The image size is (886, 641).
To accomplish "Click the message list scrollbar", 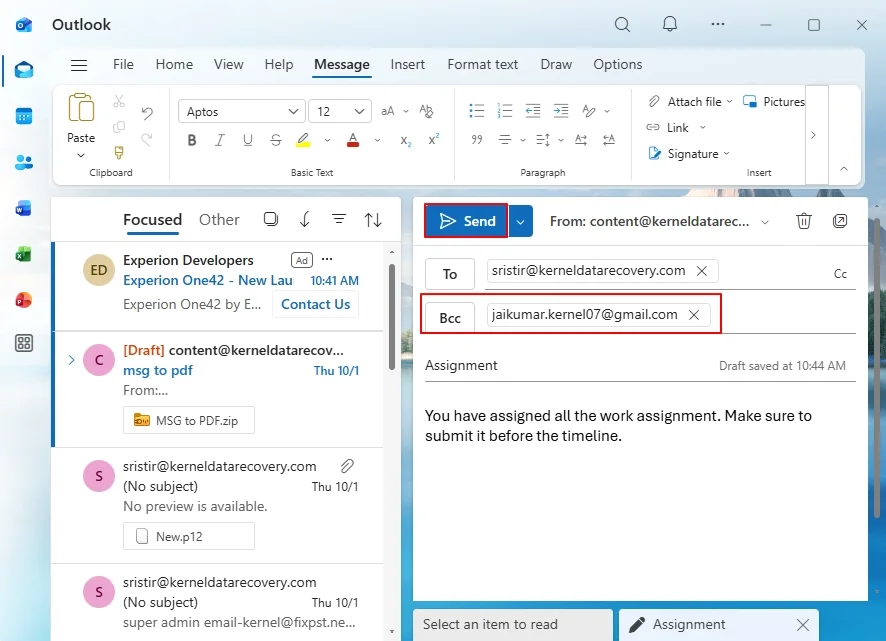I will [x=392, y=317].
